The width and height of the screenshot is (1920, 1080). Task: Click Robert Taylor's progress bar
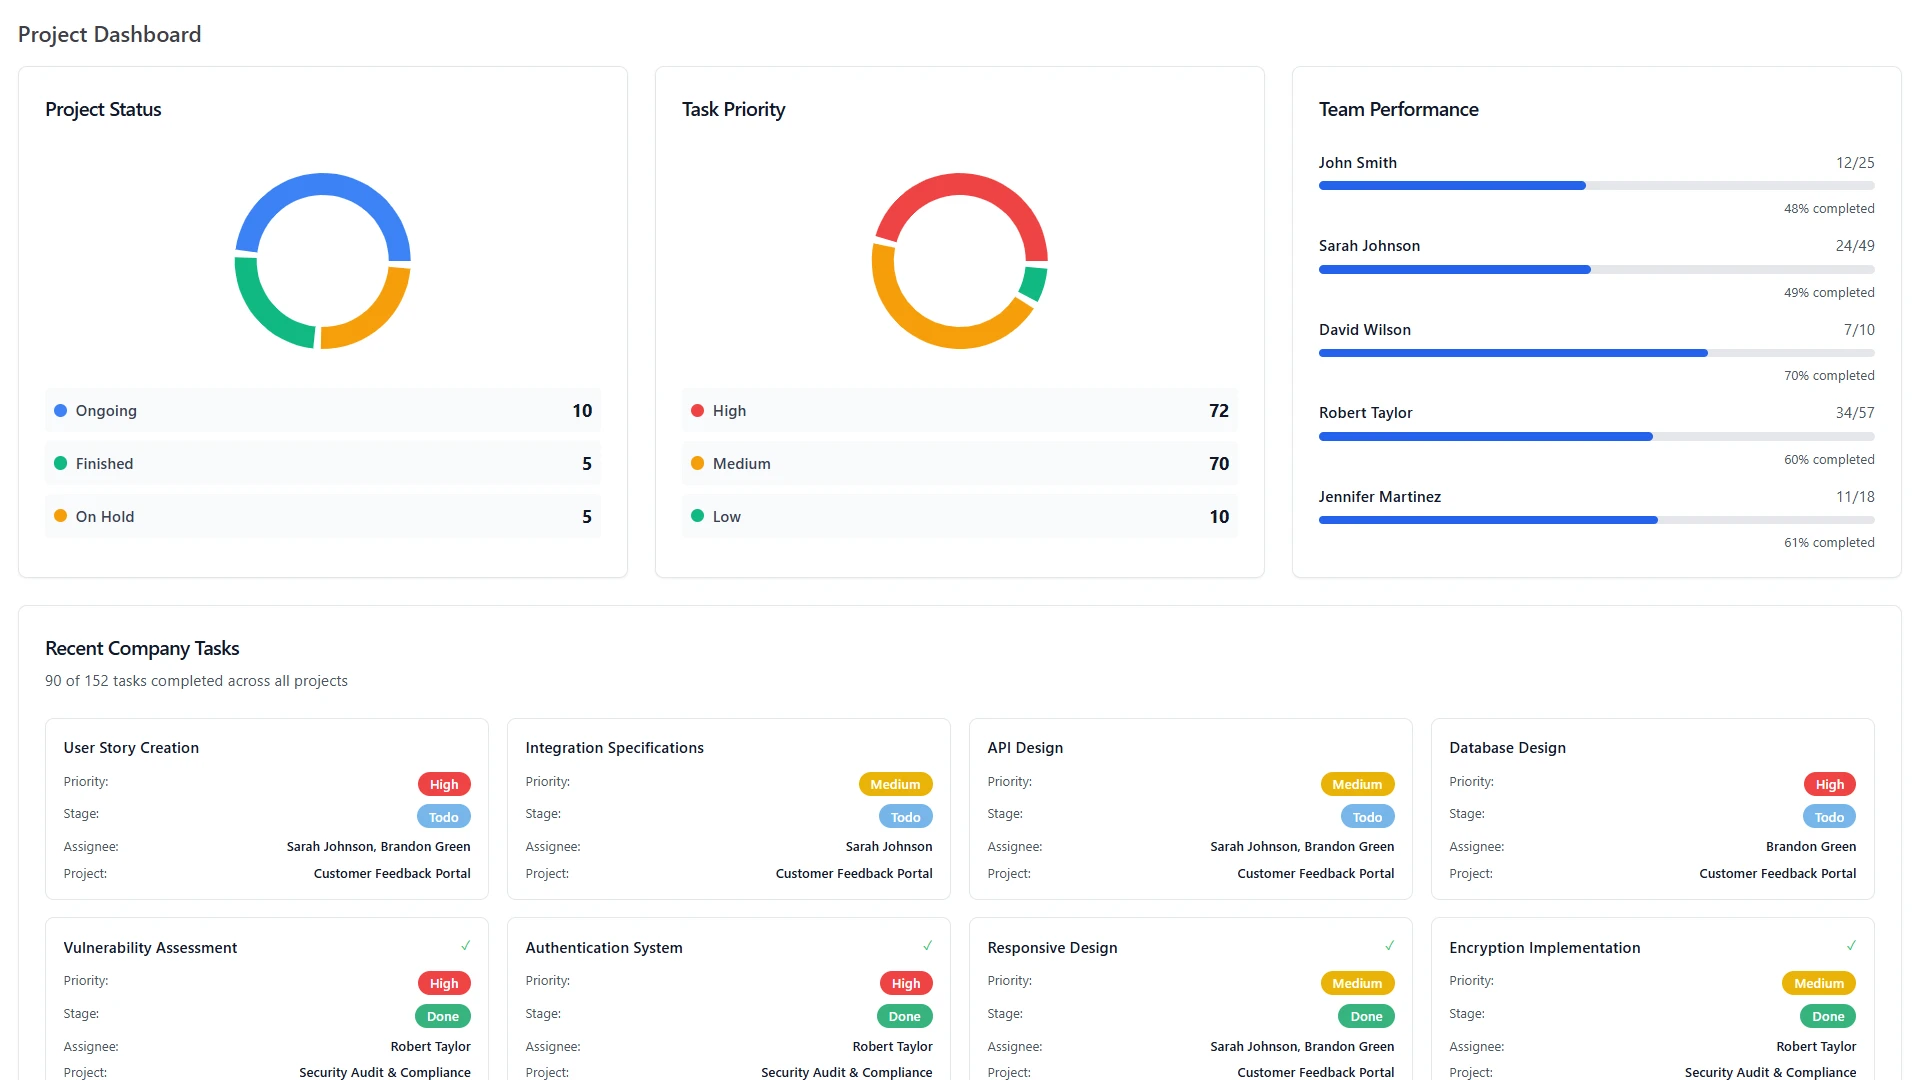click(x=1596, y=437)
